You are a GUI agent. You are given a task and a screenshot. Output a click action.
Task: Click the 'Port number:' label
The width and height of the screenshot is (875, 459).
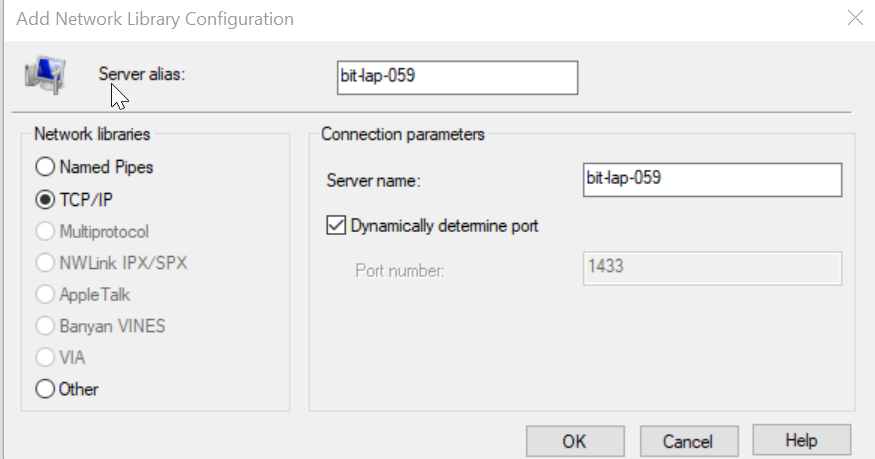pos(400,271)
